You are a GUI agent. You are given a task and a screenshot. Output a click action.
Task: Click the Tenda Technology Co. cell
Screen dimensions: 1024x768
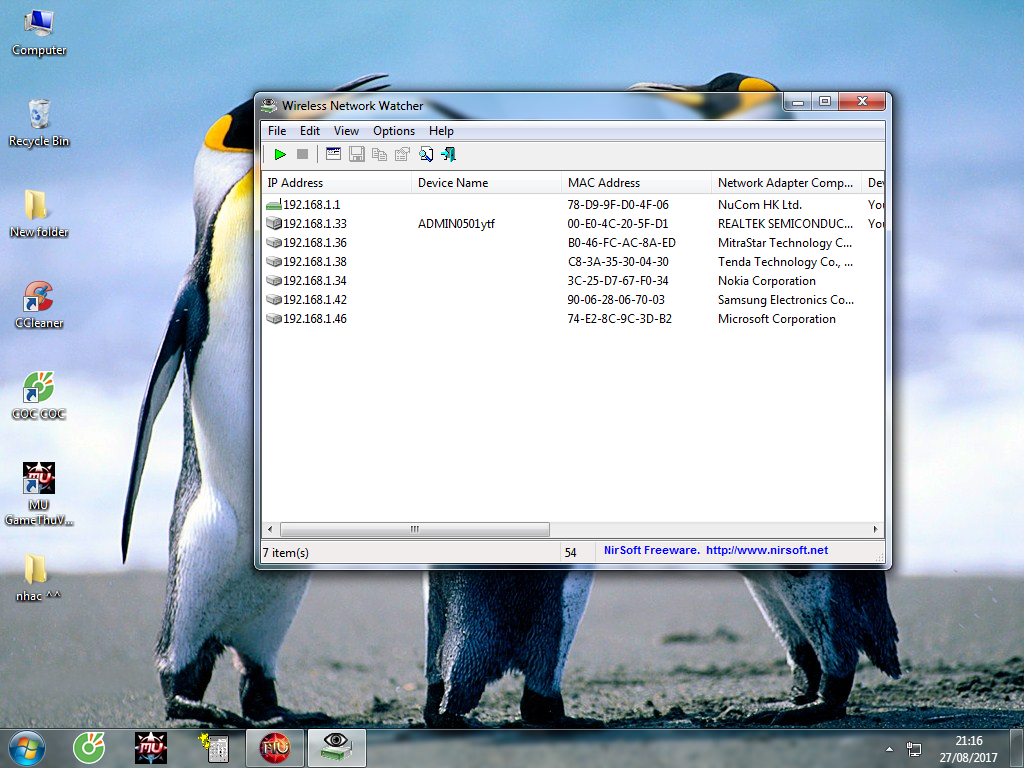[785, 262]
